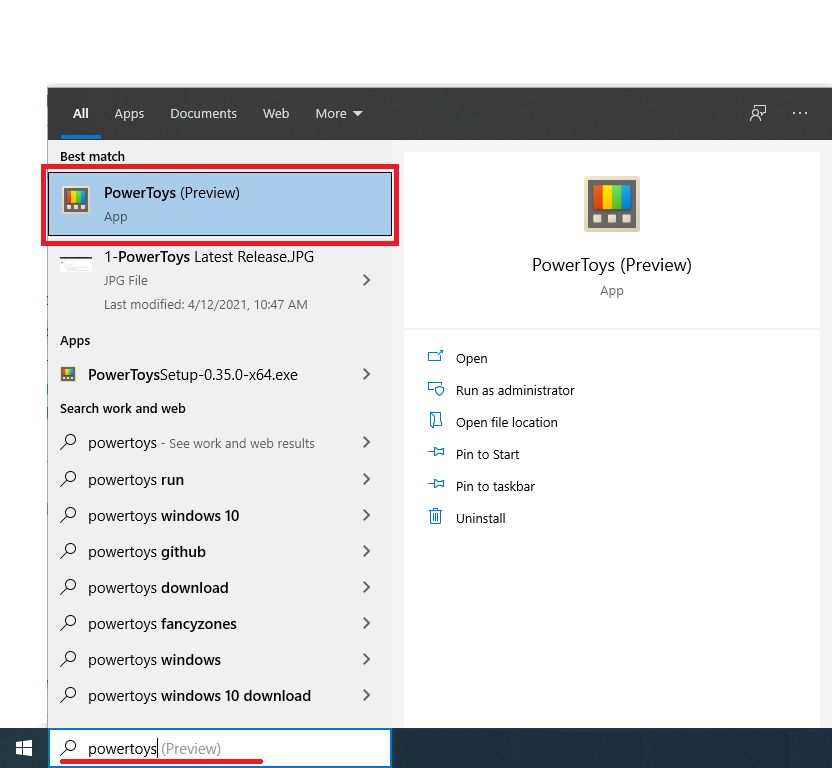Select 'powertoys windows' suggestion
This screenshot has width=832, height=768.
tap(220, 660)
